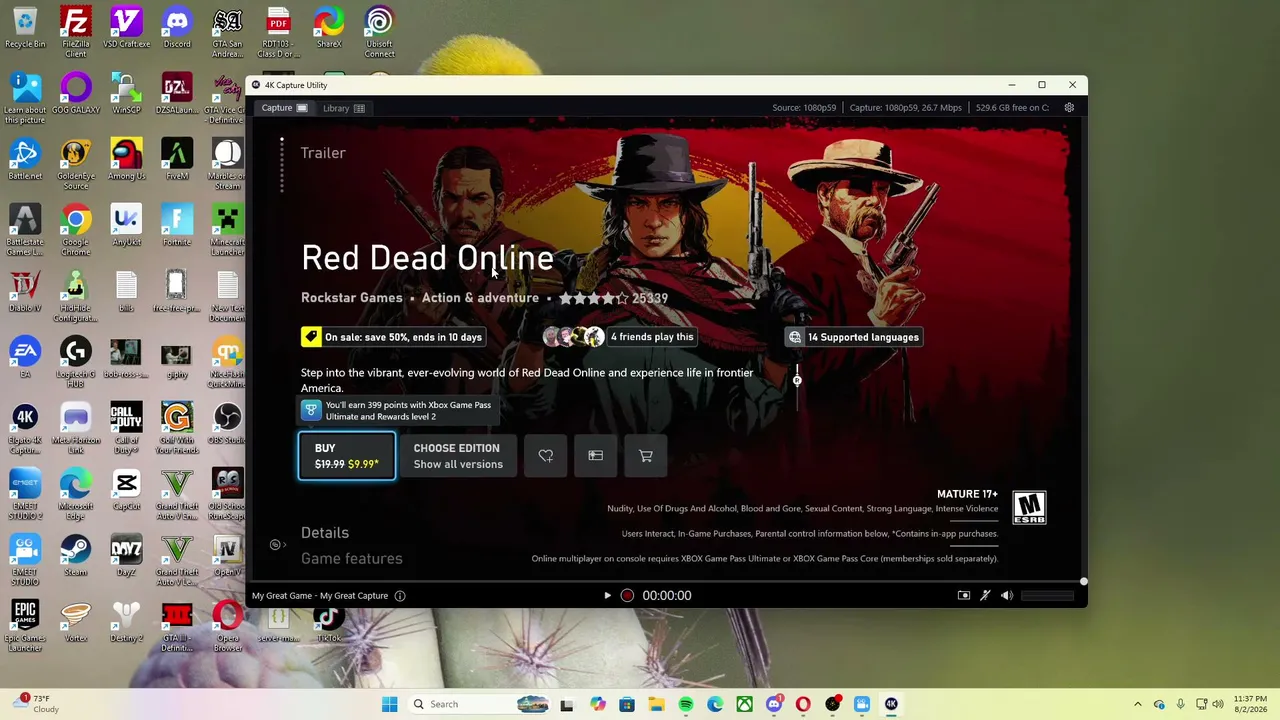This screenshot has height=720, width=1280.
Task: Select the Steam desktop shortcut
Action: pyautogui.click(x=76, y=556)
